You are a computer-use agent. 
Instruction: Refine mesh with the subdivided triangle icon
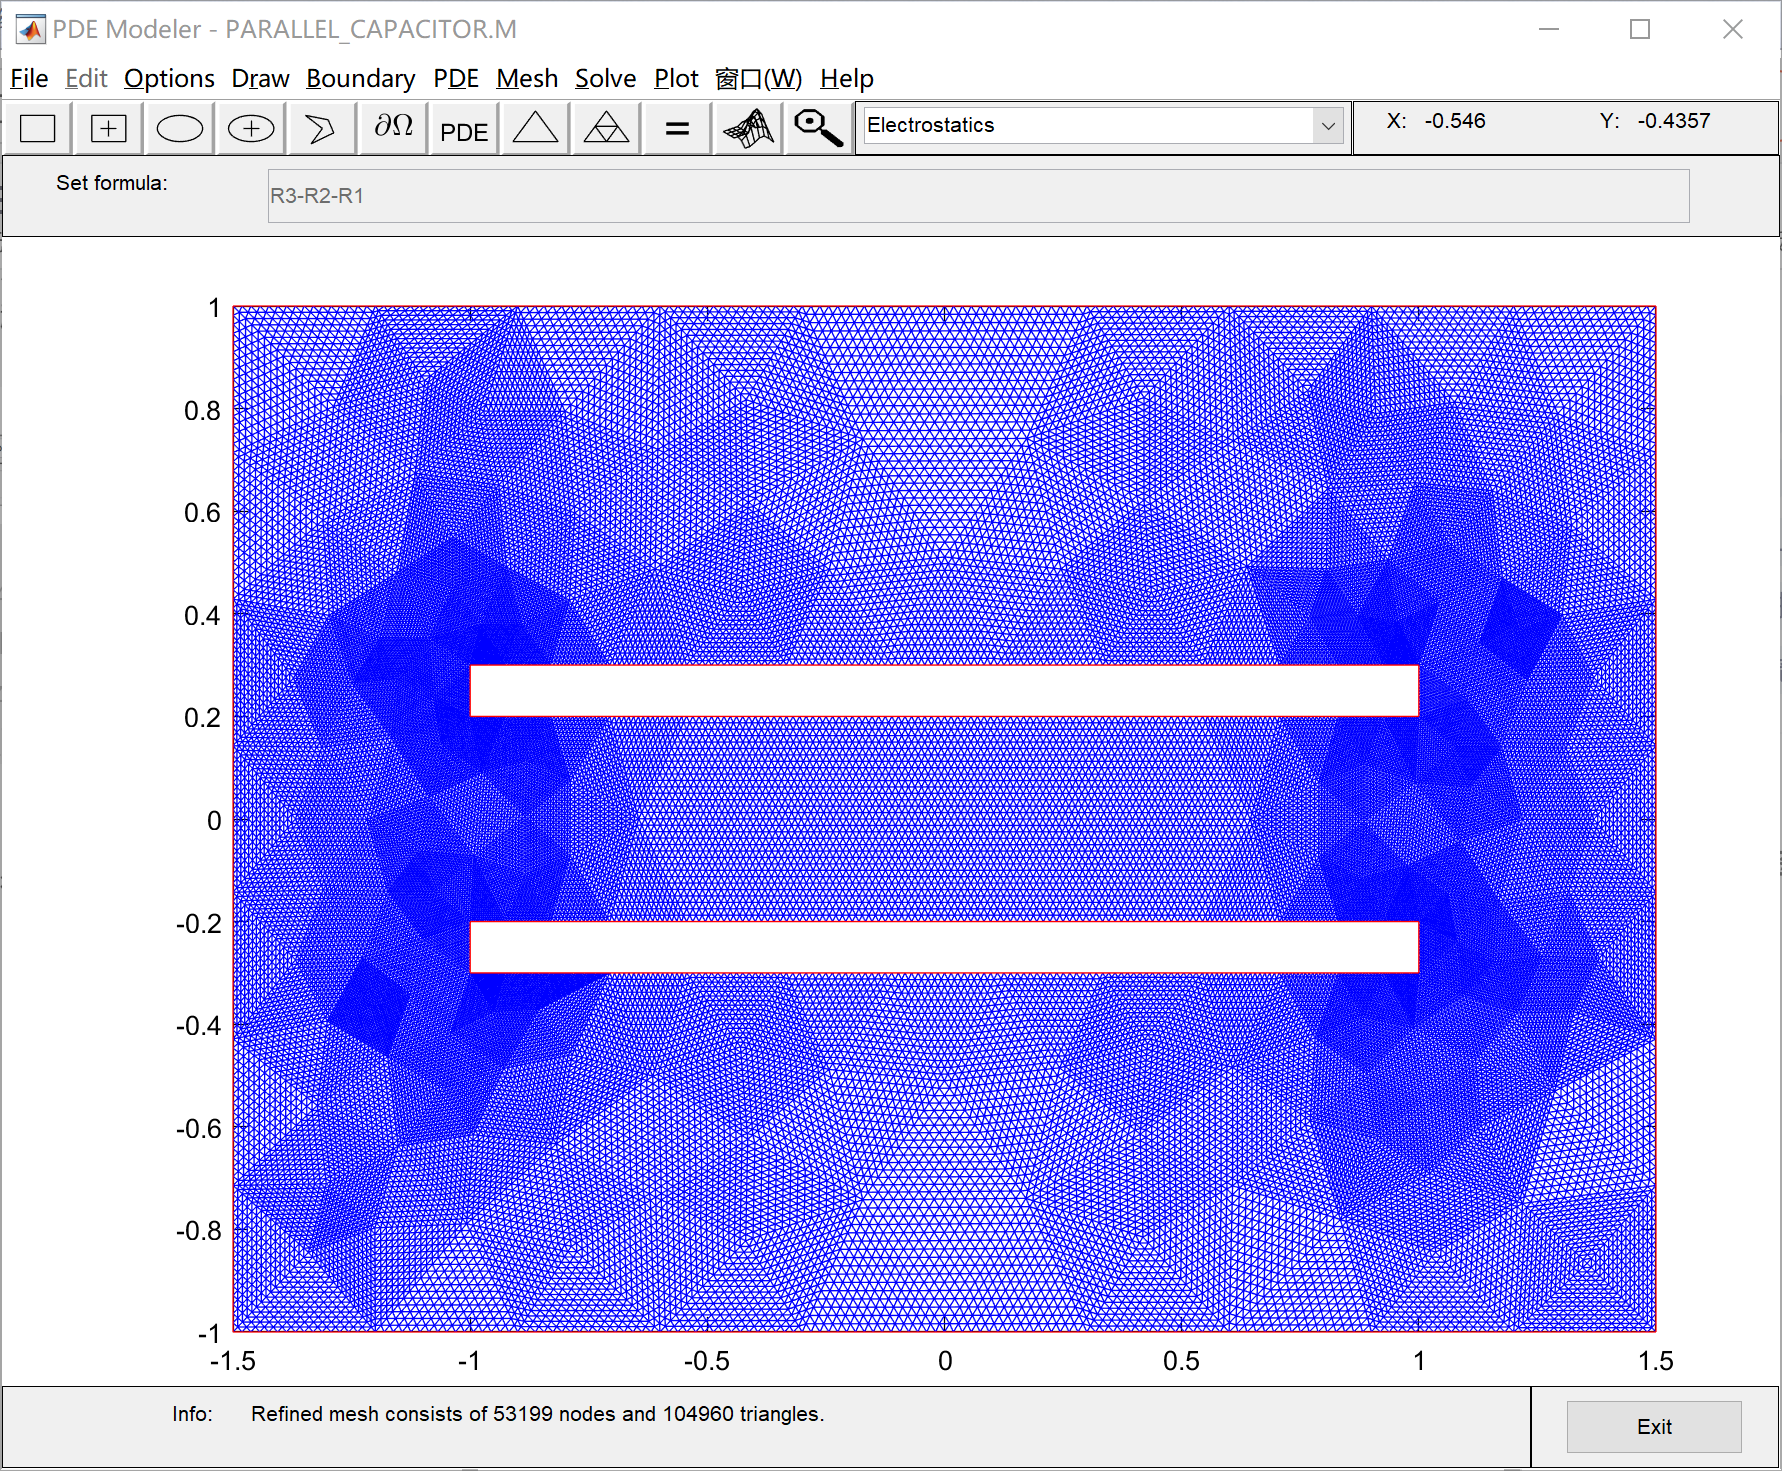point(605,128)
